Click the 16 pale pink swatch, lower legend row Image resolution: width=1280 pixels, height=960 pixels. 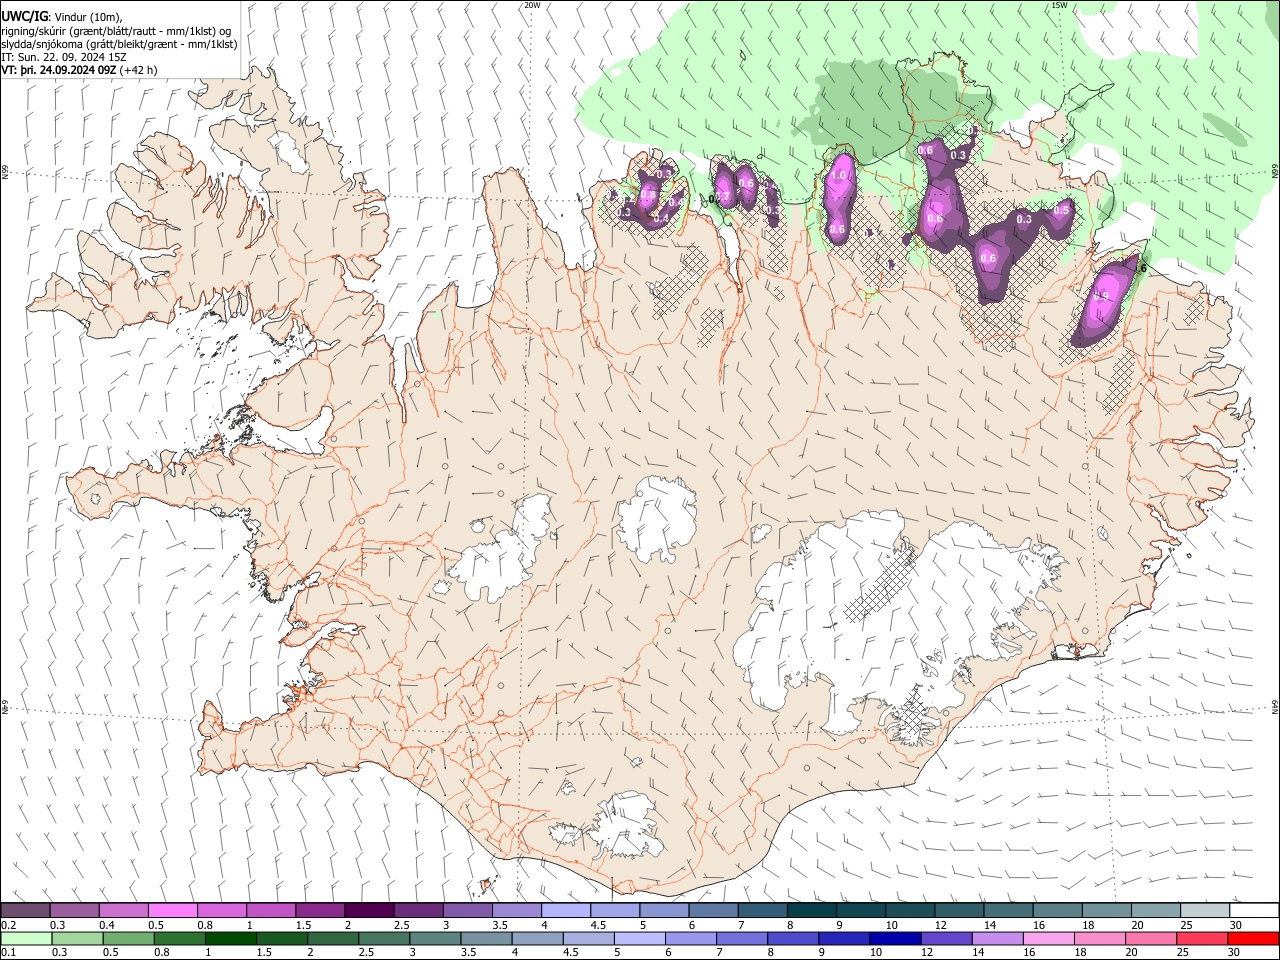coord(1048,938)
